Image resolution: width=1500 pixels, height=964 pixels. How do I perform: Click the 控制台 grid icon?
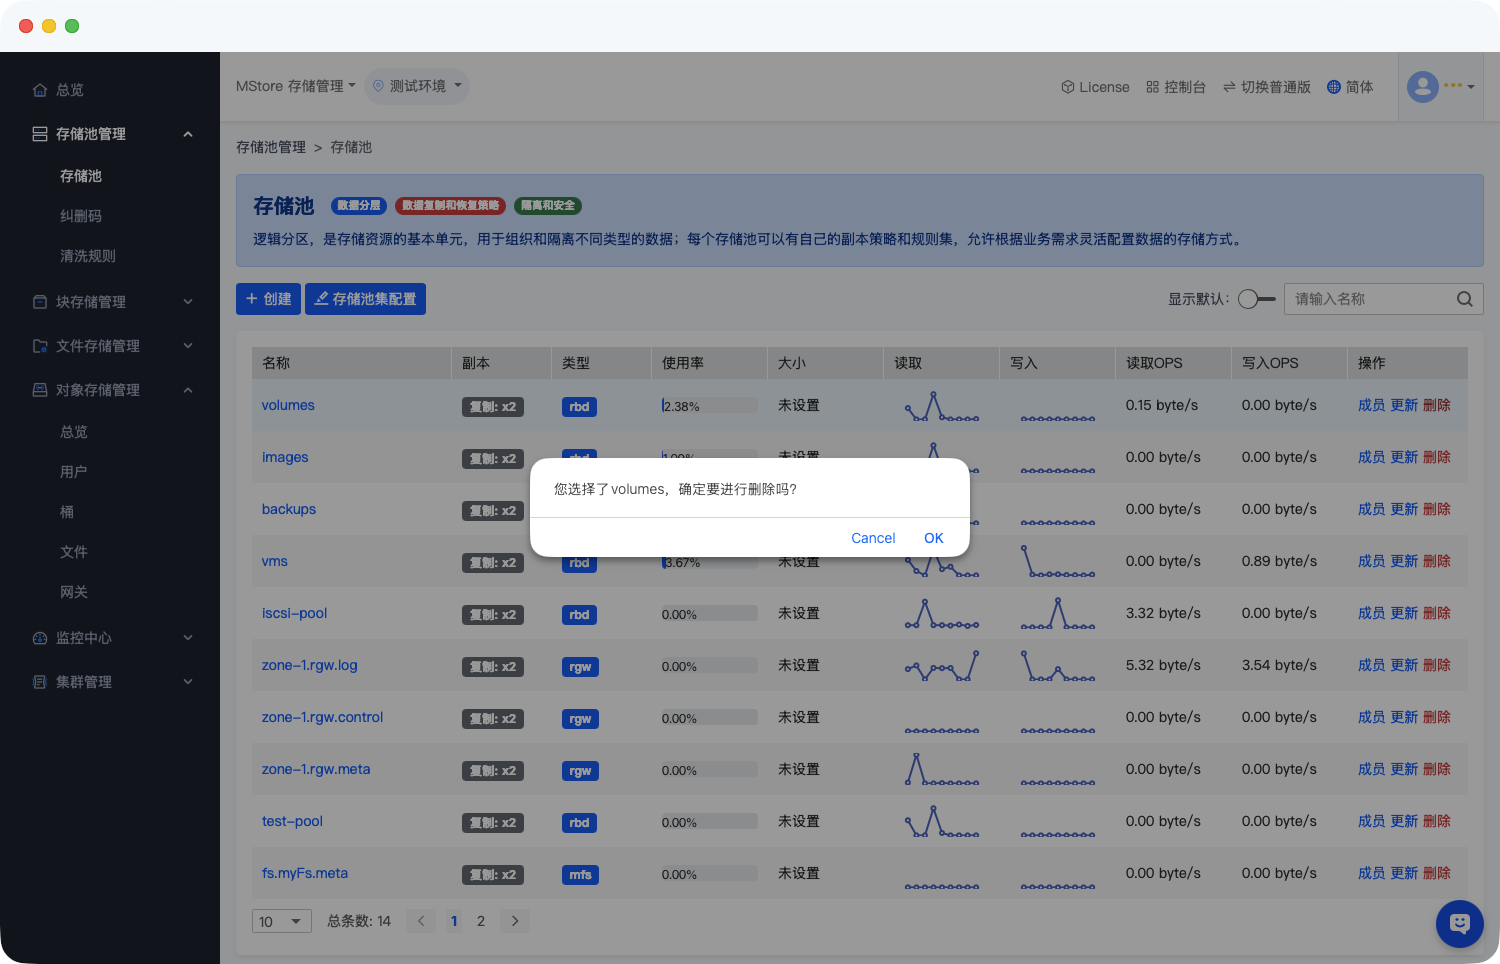pyautogui.click(x=1152, y=87)
